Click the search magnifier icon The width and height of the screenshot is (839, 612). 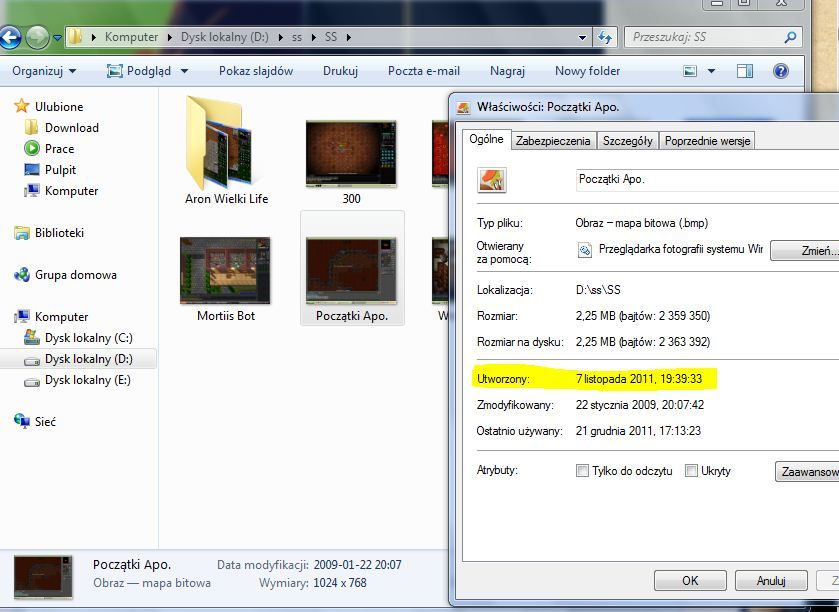(790, 37)
